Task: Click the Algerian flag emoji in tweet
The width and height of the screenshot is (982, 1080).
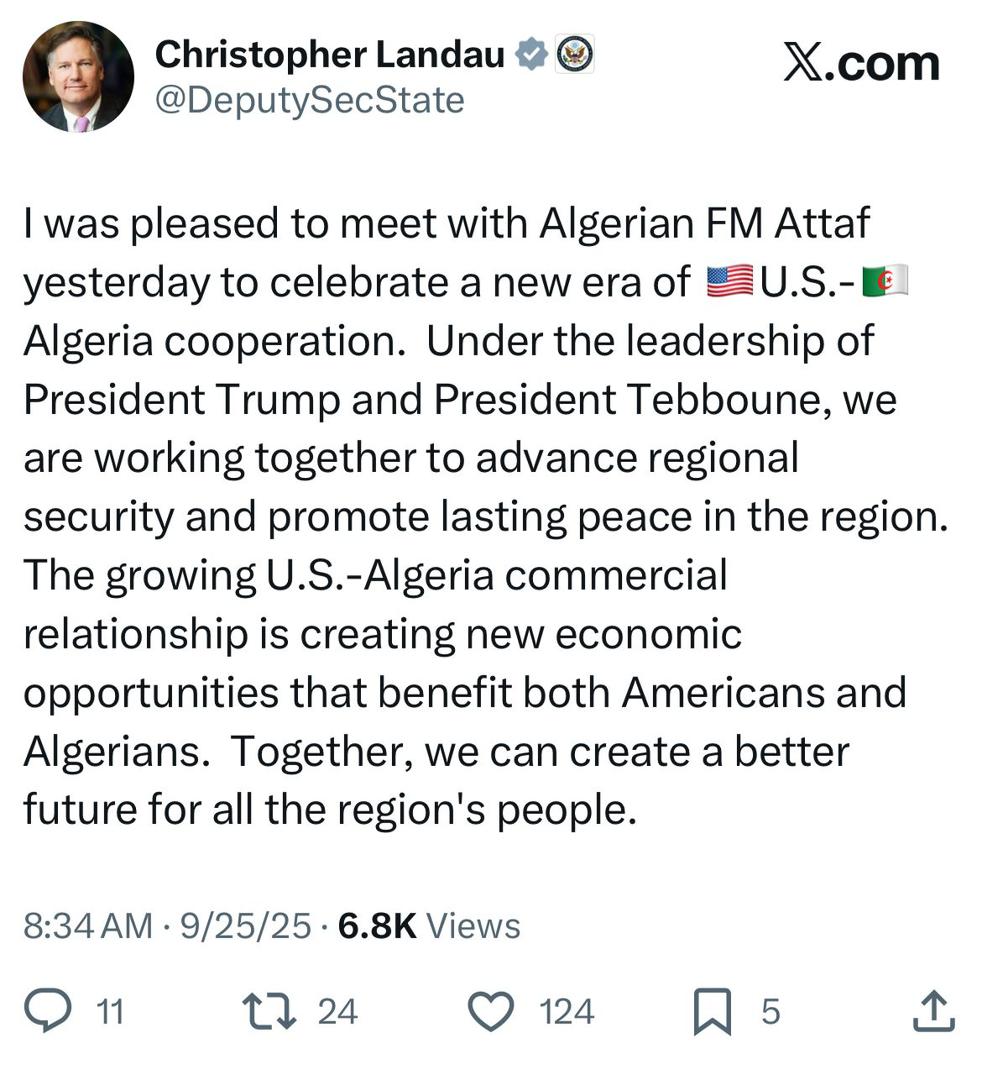Action: point(885,284)
